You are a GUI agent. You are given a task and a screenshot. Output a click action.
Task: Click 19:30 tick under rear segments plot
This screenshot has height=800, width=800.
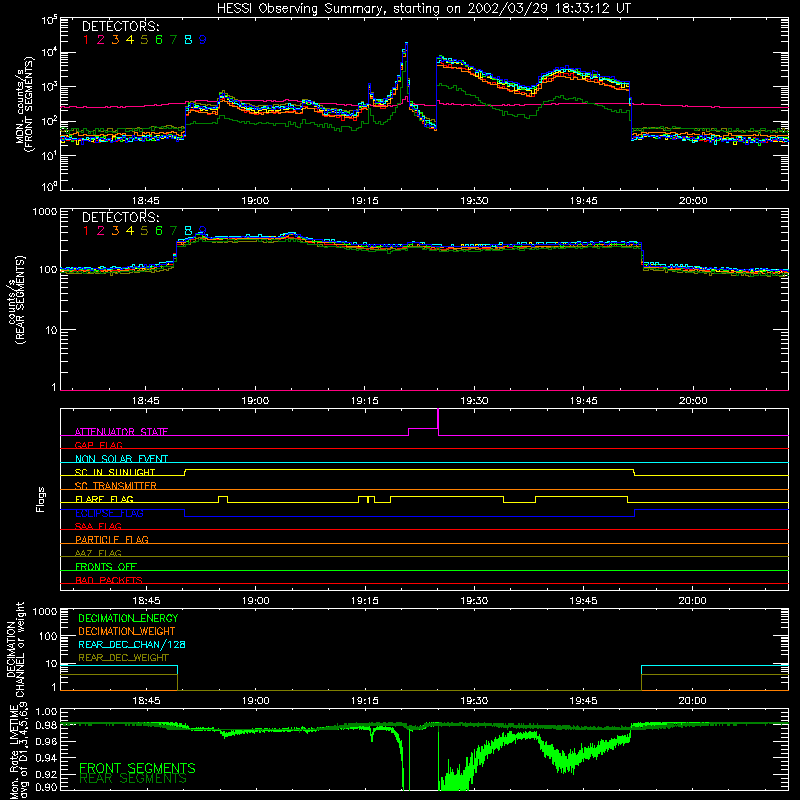[x=474, y=401]
